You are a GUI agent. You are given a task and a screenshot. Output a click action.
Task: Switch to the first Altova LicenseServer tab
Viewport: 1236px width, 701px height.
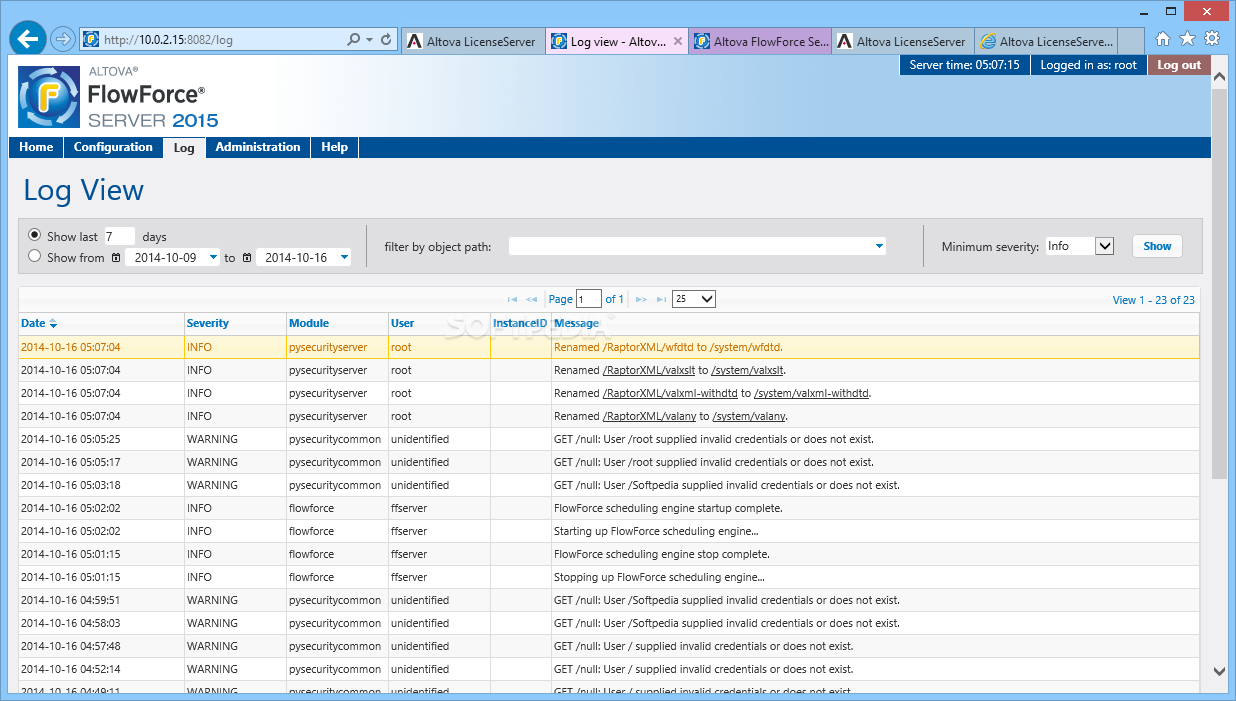[x=474, y=42]
